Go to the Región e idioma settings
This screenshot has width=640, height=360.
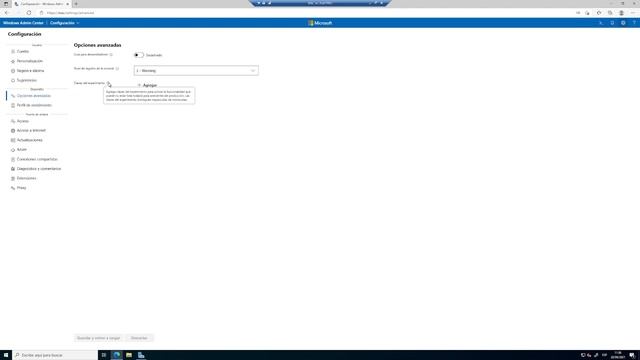pyautogui.click(x=30, y=71)
